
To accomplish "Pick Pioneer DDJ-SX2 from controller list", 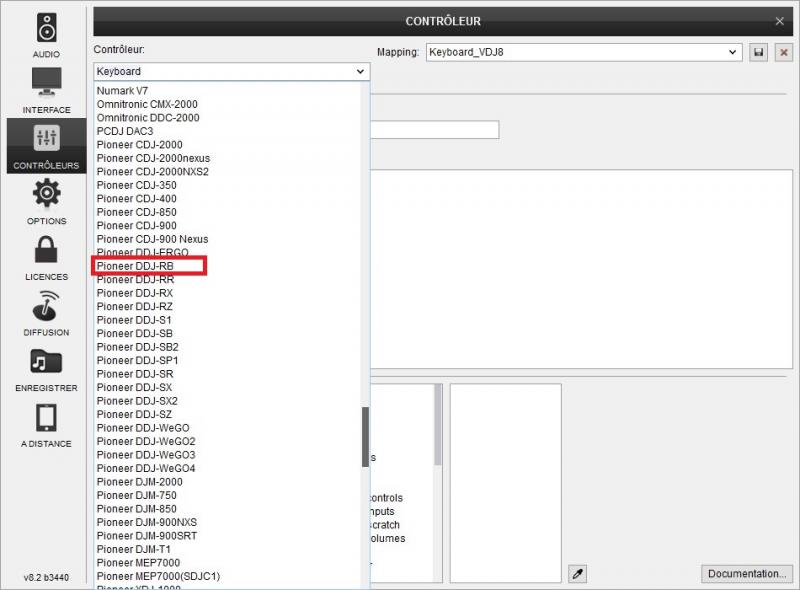I will point(137,401).
